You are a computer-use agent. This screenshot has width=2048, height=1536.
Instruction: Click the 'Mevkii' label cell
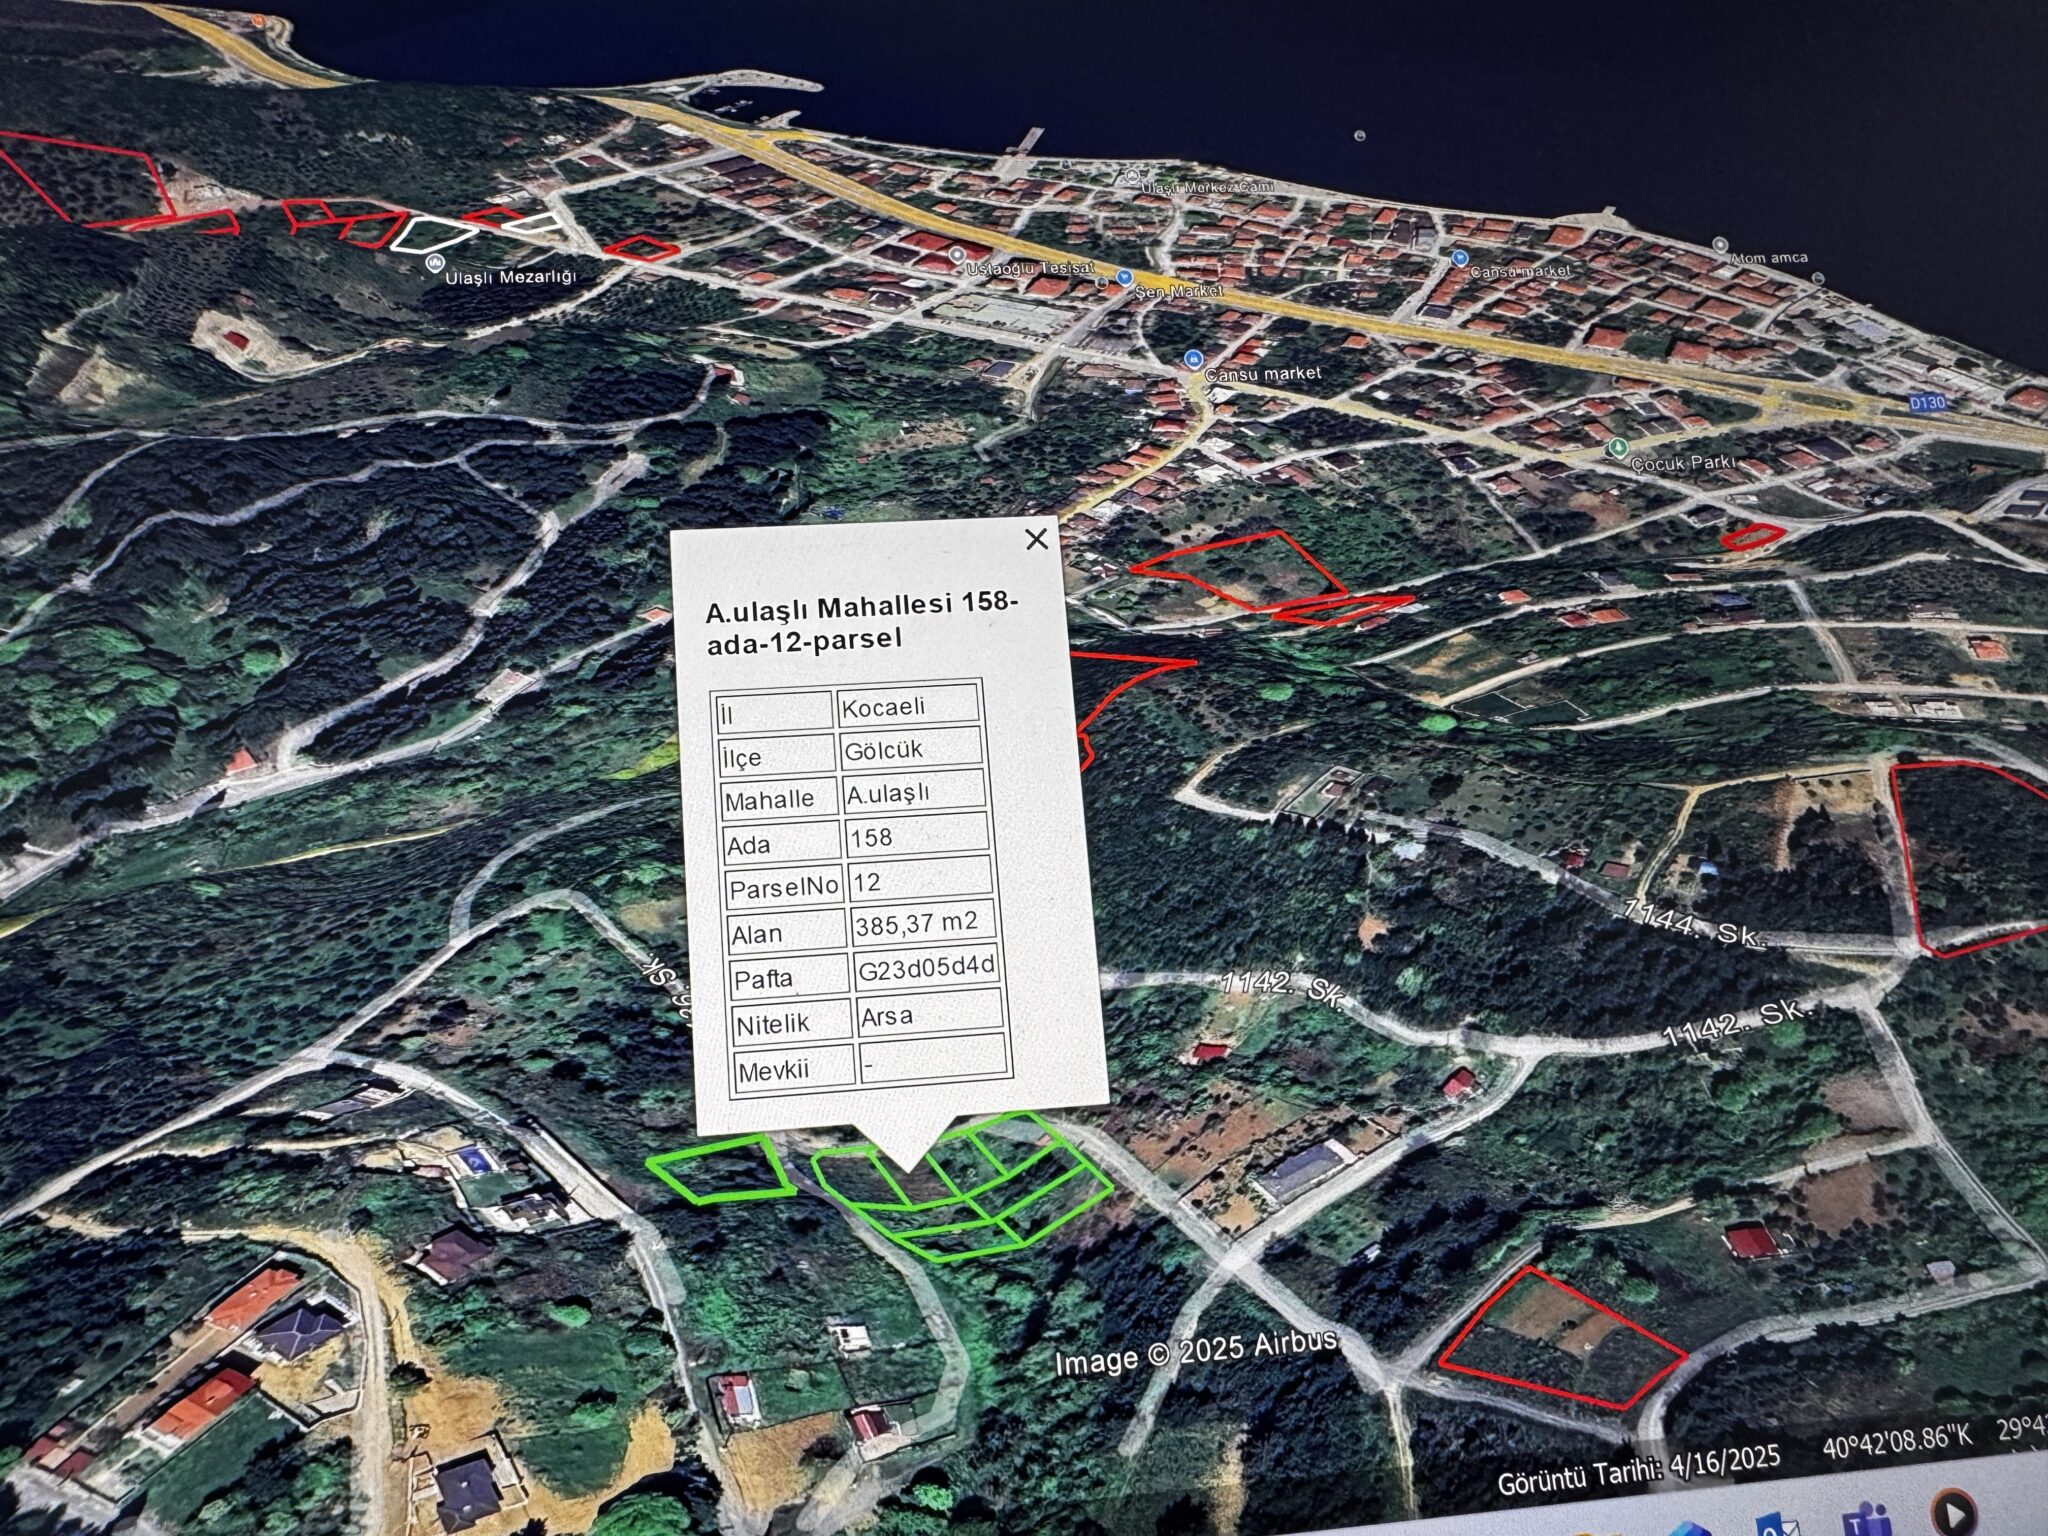tap(794, 1068)
